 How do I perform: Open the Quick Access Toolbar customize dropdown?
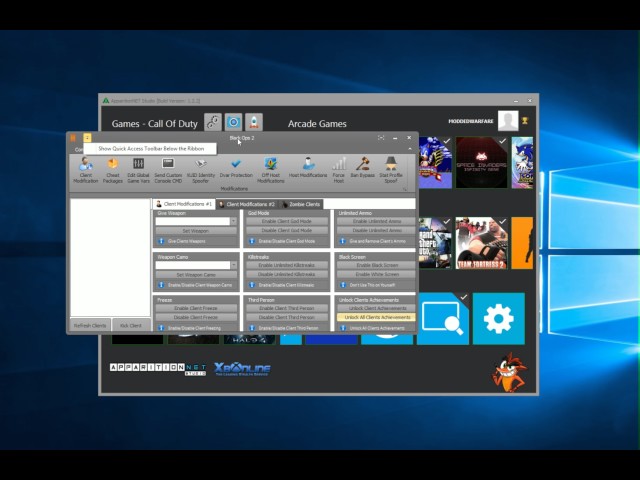87,138
